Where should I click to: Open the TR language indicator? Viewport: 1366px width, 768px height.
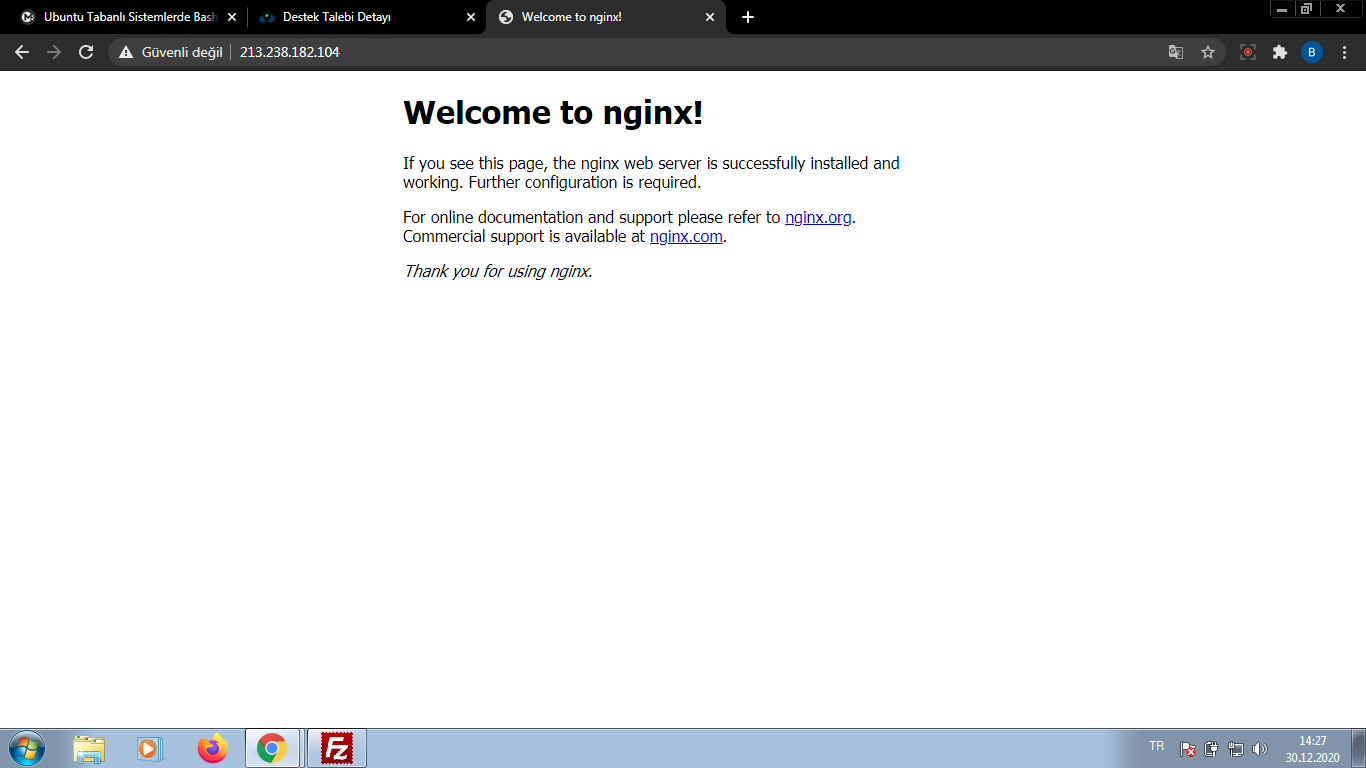(x=1157, y=746)
